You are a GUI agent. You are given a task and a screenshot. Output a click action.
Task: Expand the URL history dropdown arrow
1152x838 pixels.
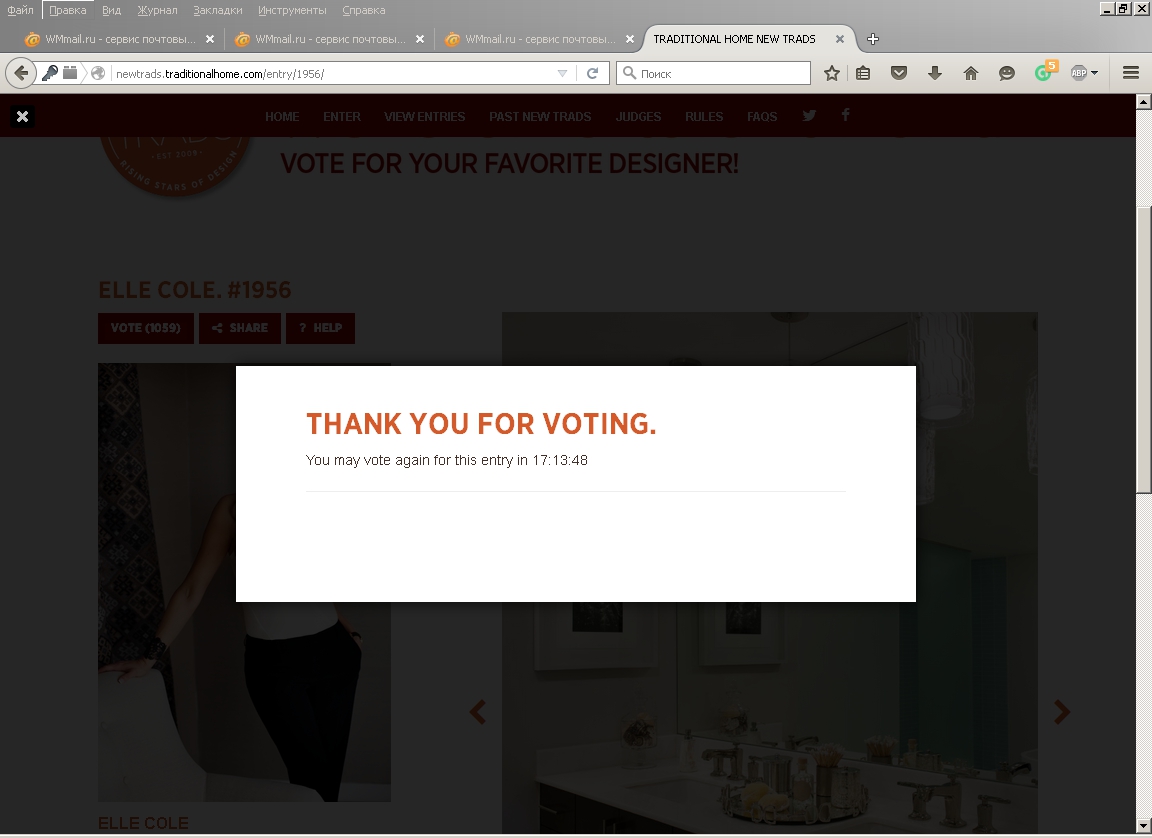pos(562,73)
